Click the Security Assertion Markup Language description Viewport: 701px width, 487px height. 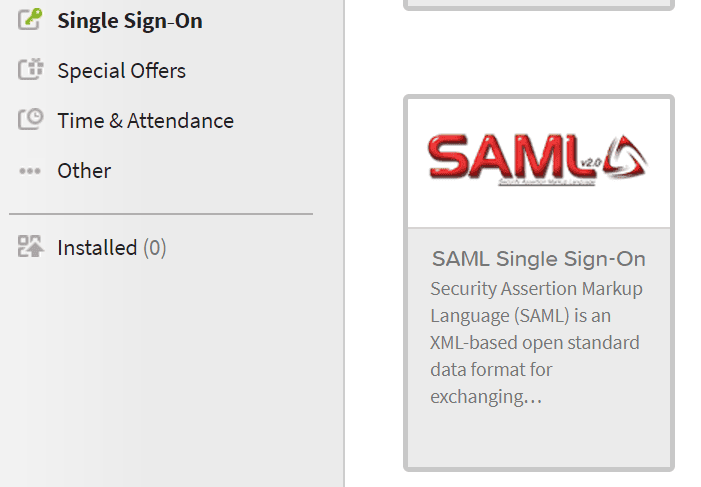(536, 343)
